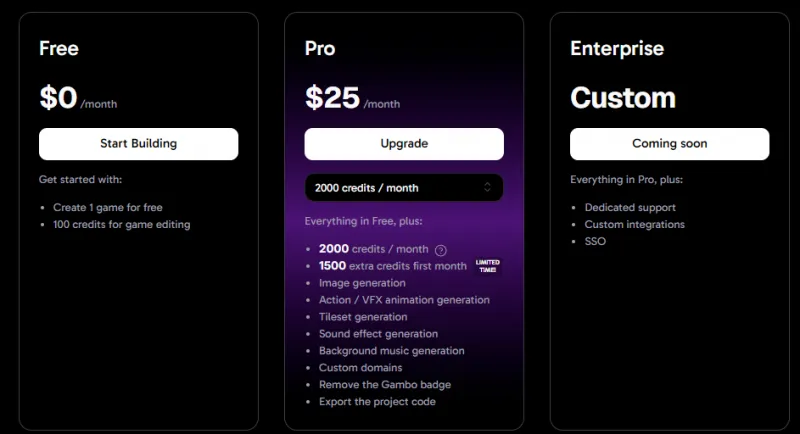Click the Start Building button
Viewport: 800px width, 434px height.
point(138,144)
